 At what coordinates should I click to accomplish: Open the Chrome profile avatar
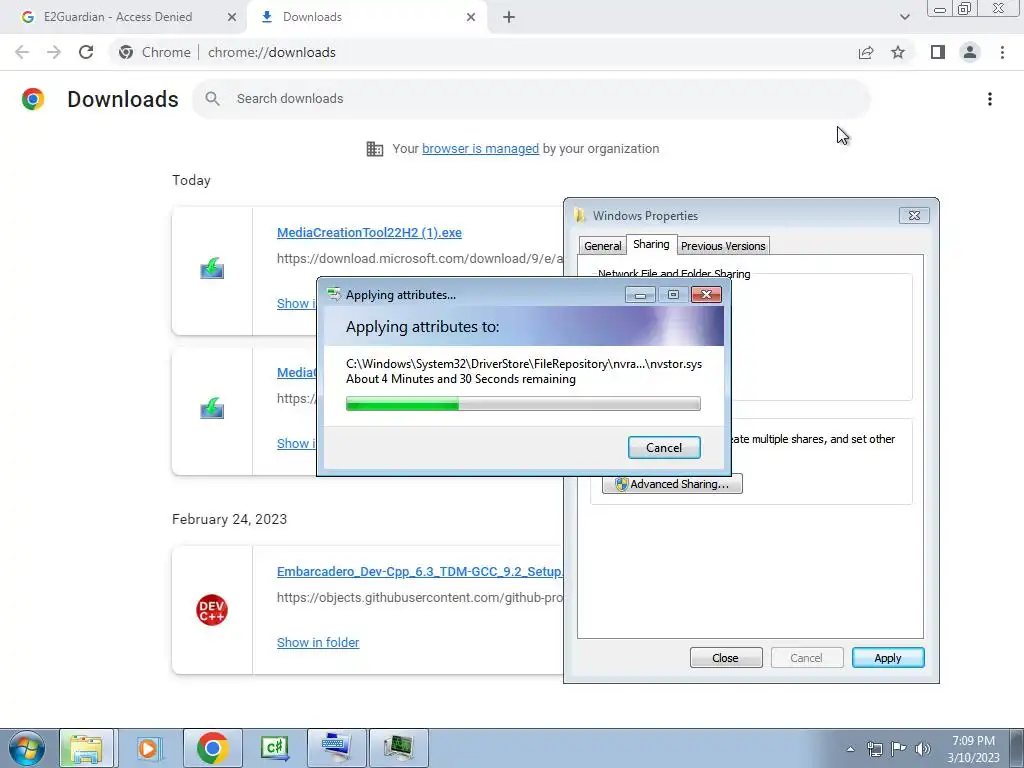[x=970, y=52]
